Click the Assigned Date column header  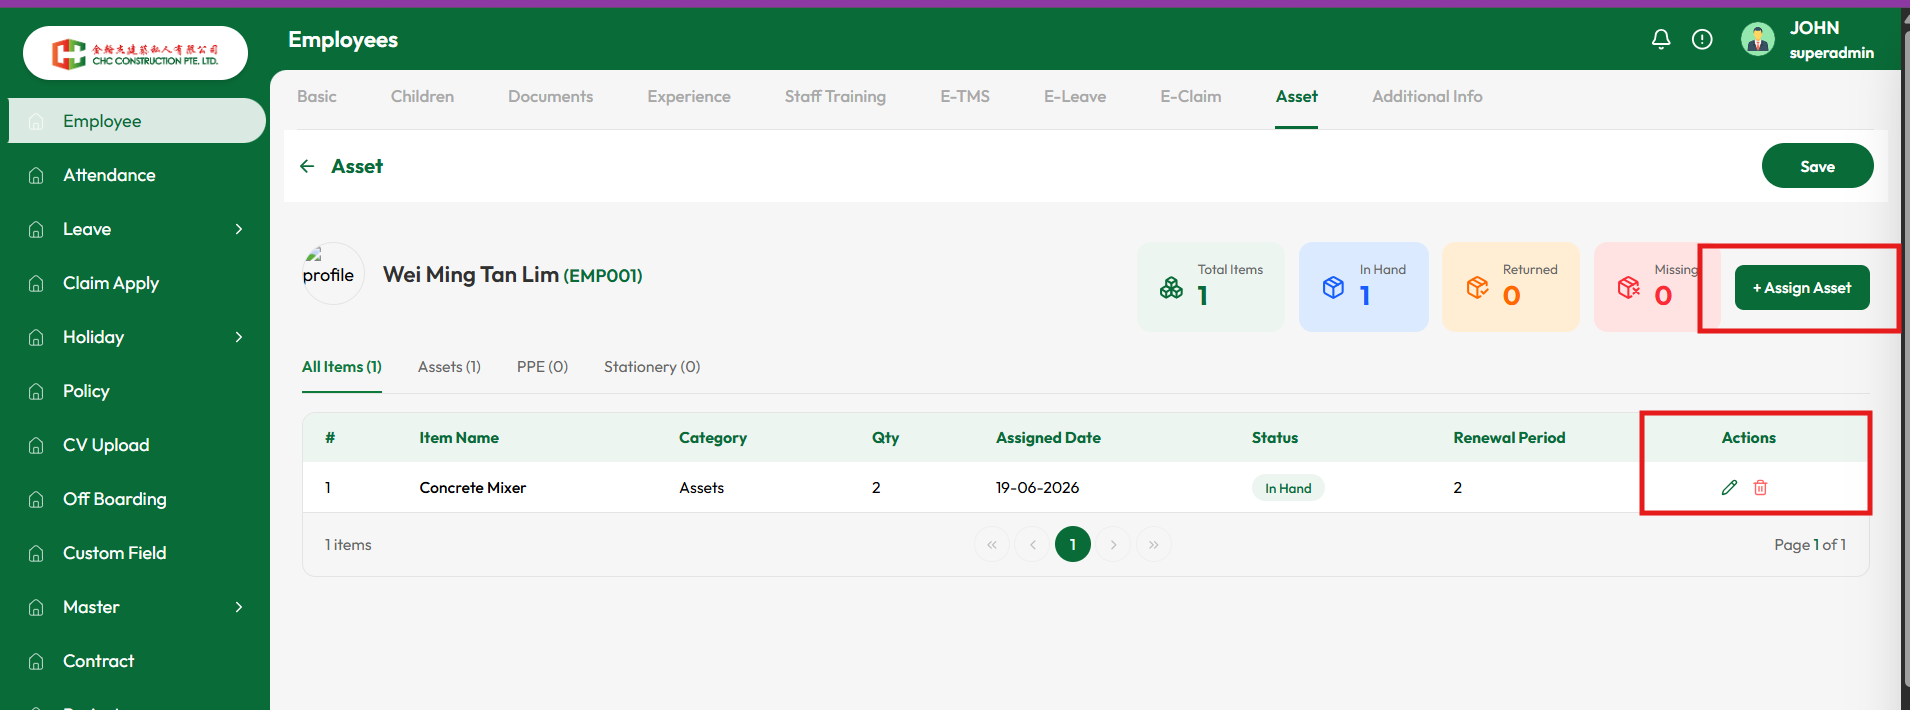pos(1048,438)
